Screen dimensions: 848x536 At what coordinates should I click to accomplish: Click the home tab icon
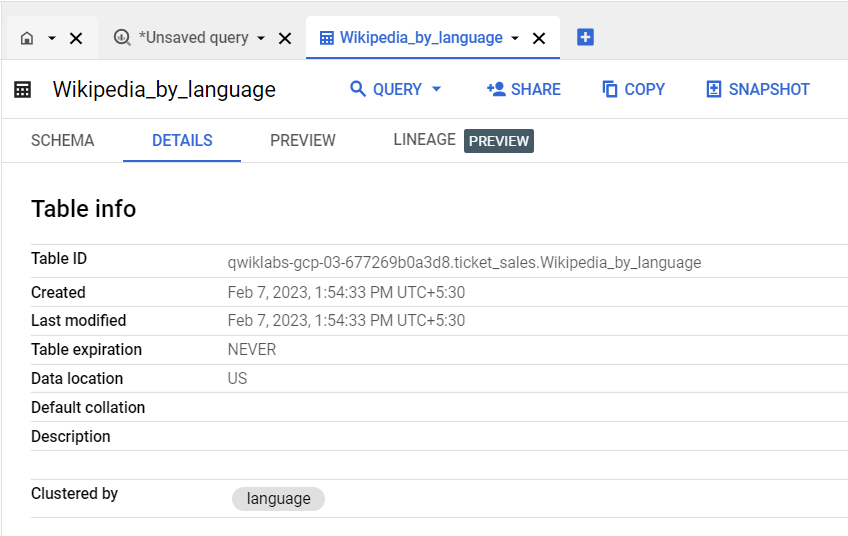(26, 38)
